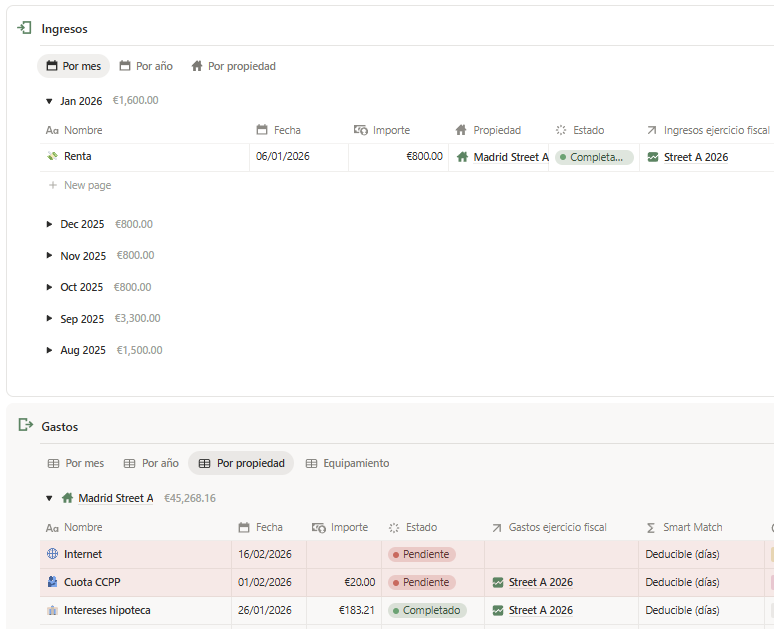Click the globe icon beside Internet
Viewport: 774px width, 629px height.
52,554
